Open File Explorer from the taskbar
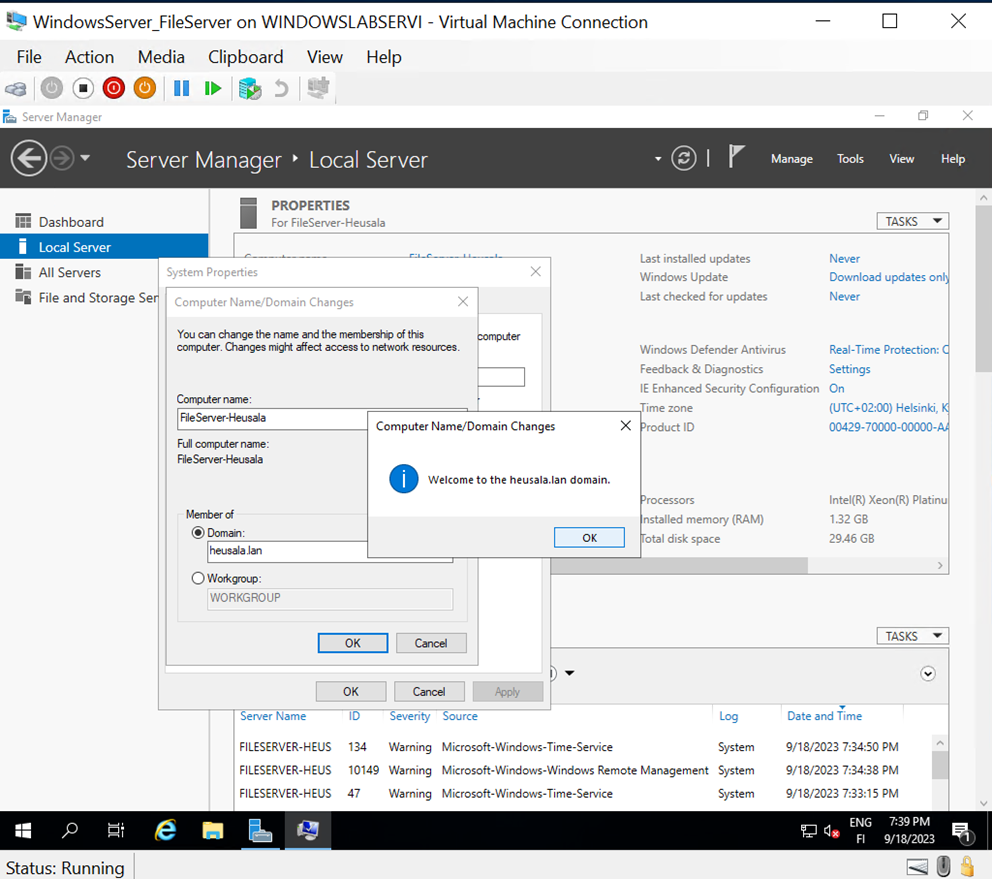 213,831
